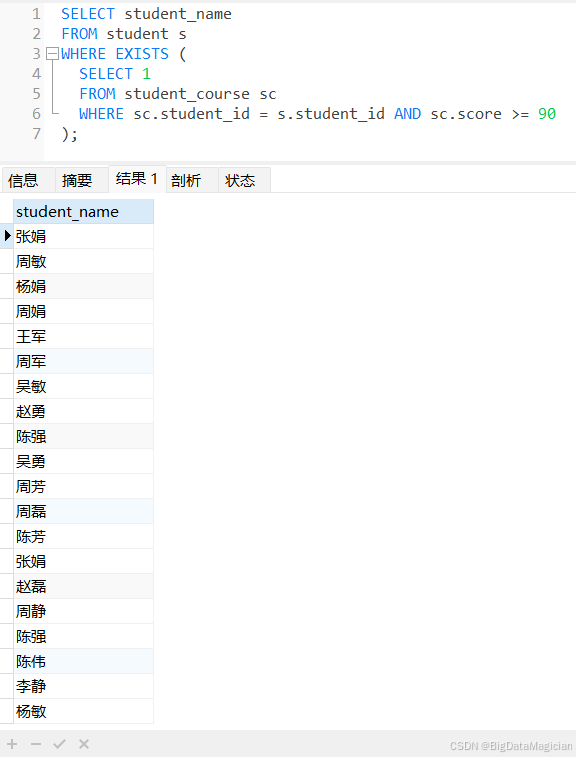Click the 'student_course' table name in query
Viewport: 576px width, 757px height.
187,94
